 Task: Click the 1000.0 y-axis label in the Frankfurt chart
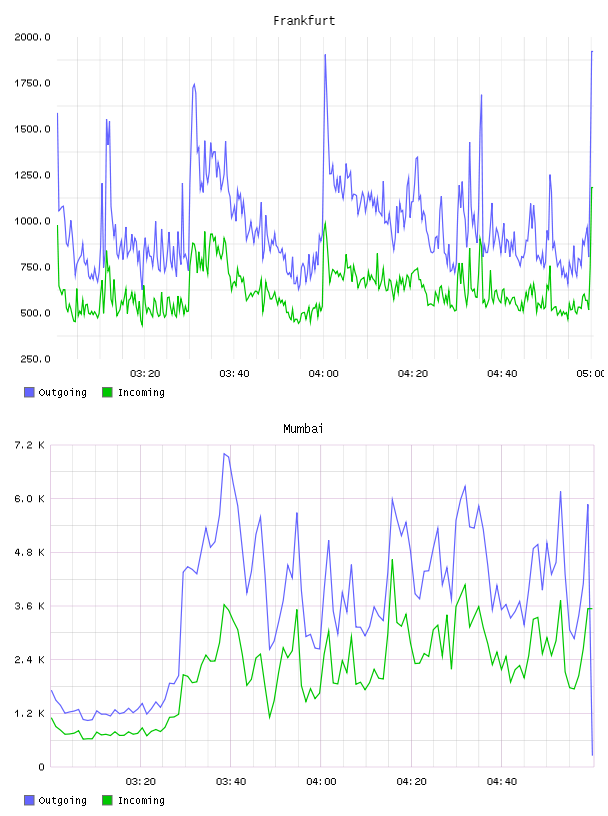pos(32,221)
